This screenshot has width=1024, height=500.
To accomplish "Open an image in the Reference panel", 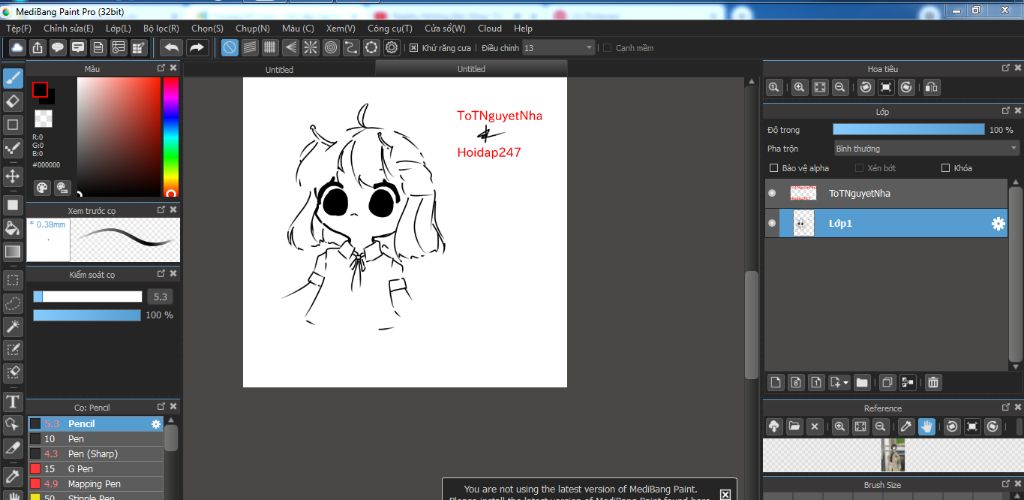I will click(794, 426).
